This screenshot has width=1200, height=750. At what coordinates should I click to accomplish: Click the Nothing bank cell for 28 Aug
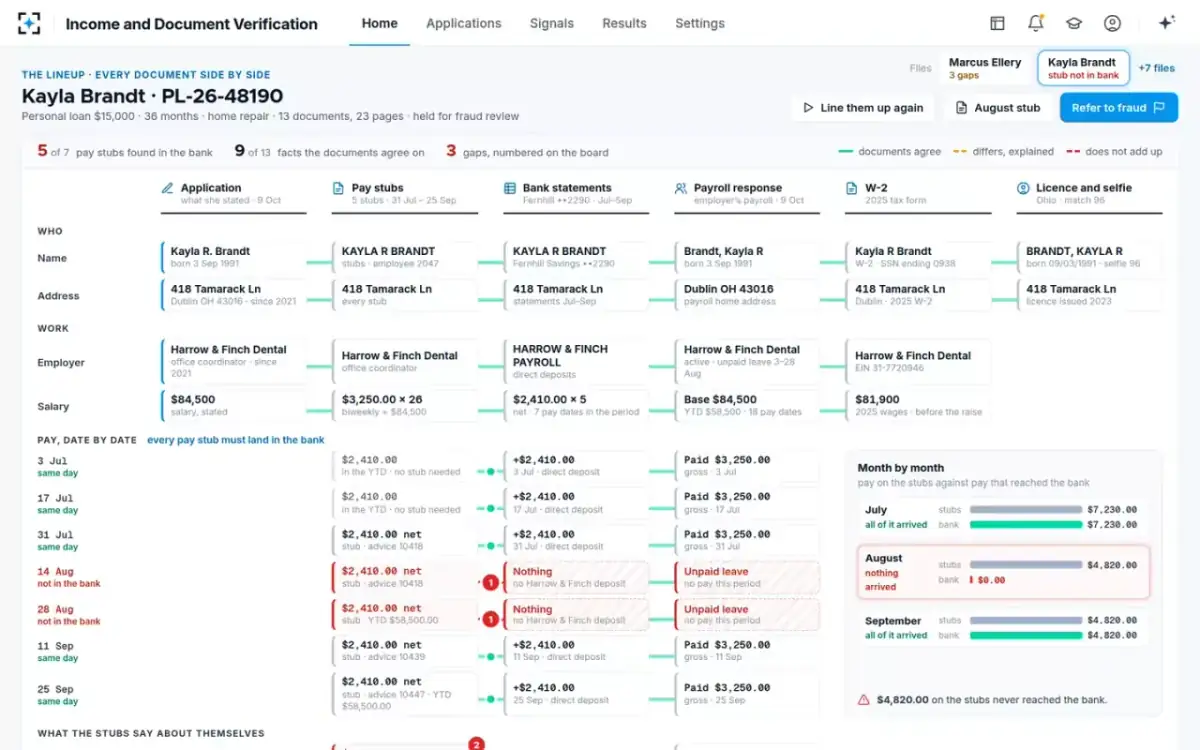pyautogui.click(x=576, y=614)
